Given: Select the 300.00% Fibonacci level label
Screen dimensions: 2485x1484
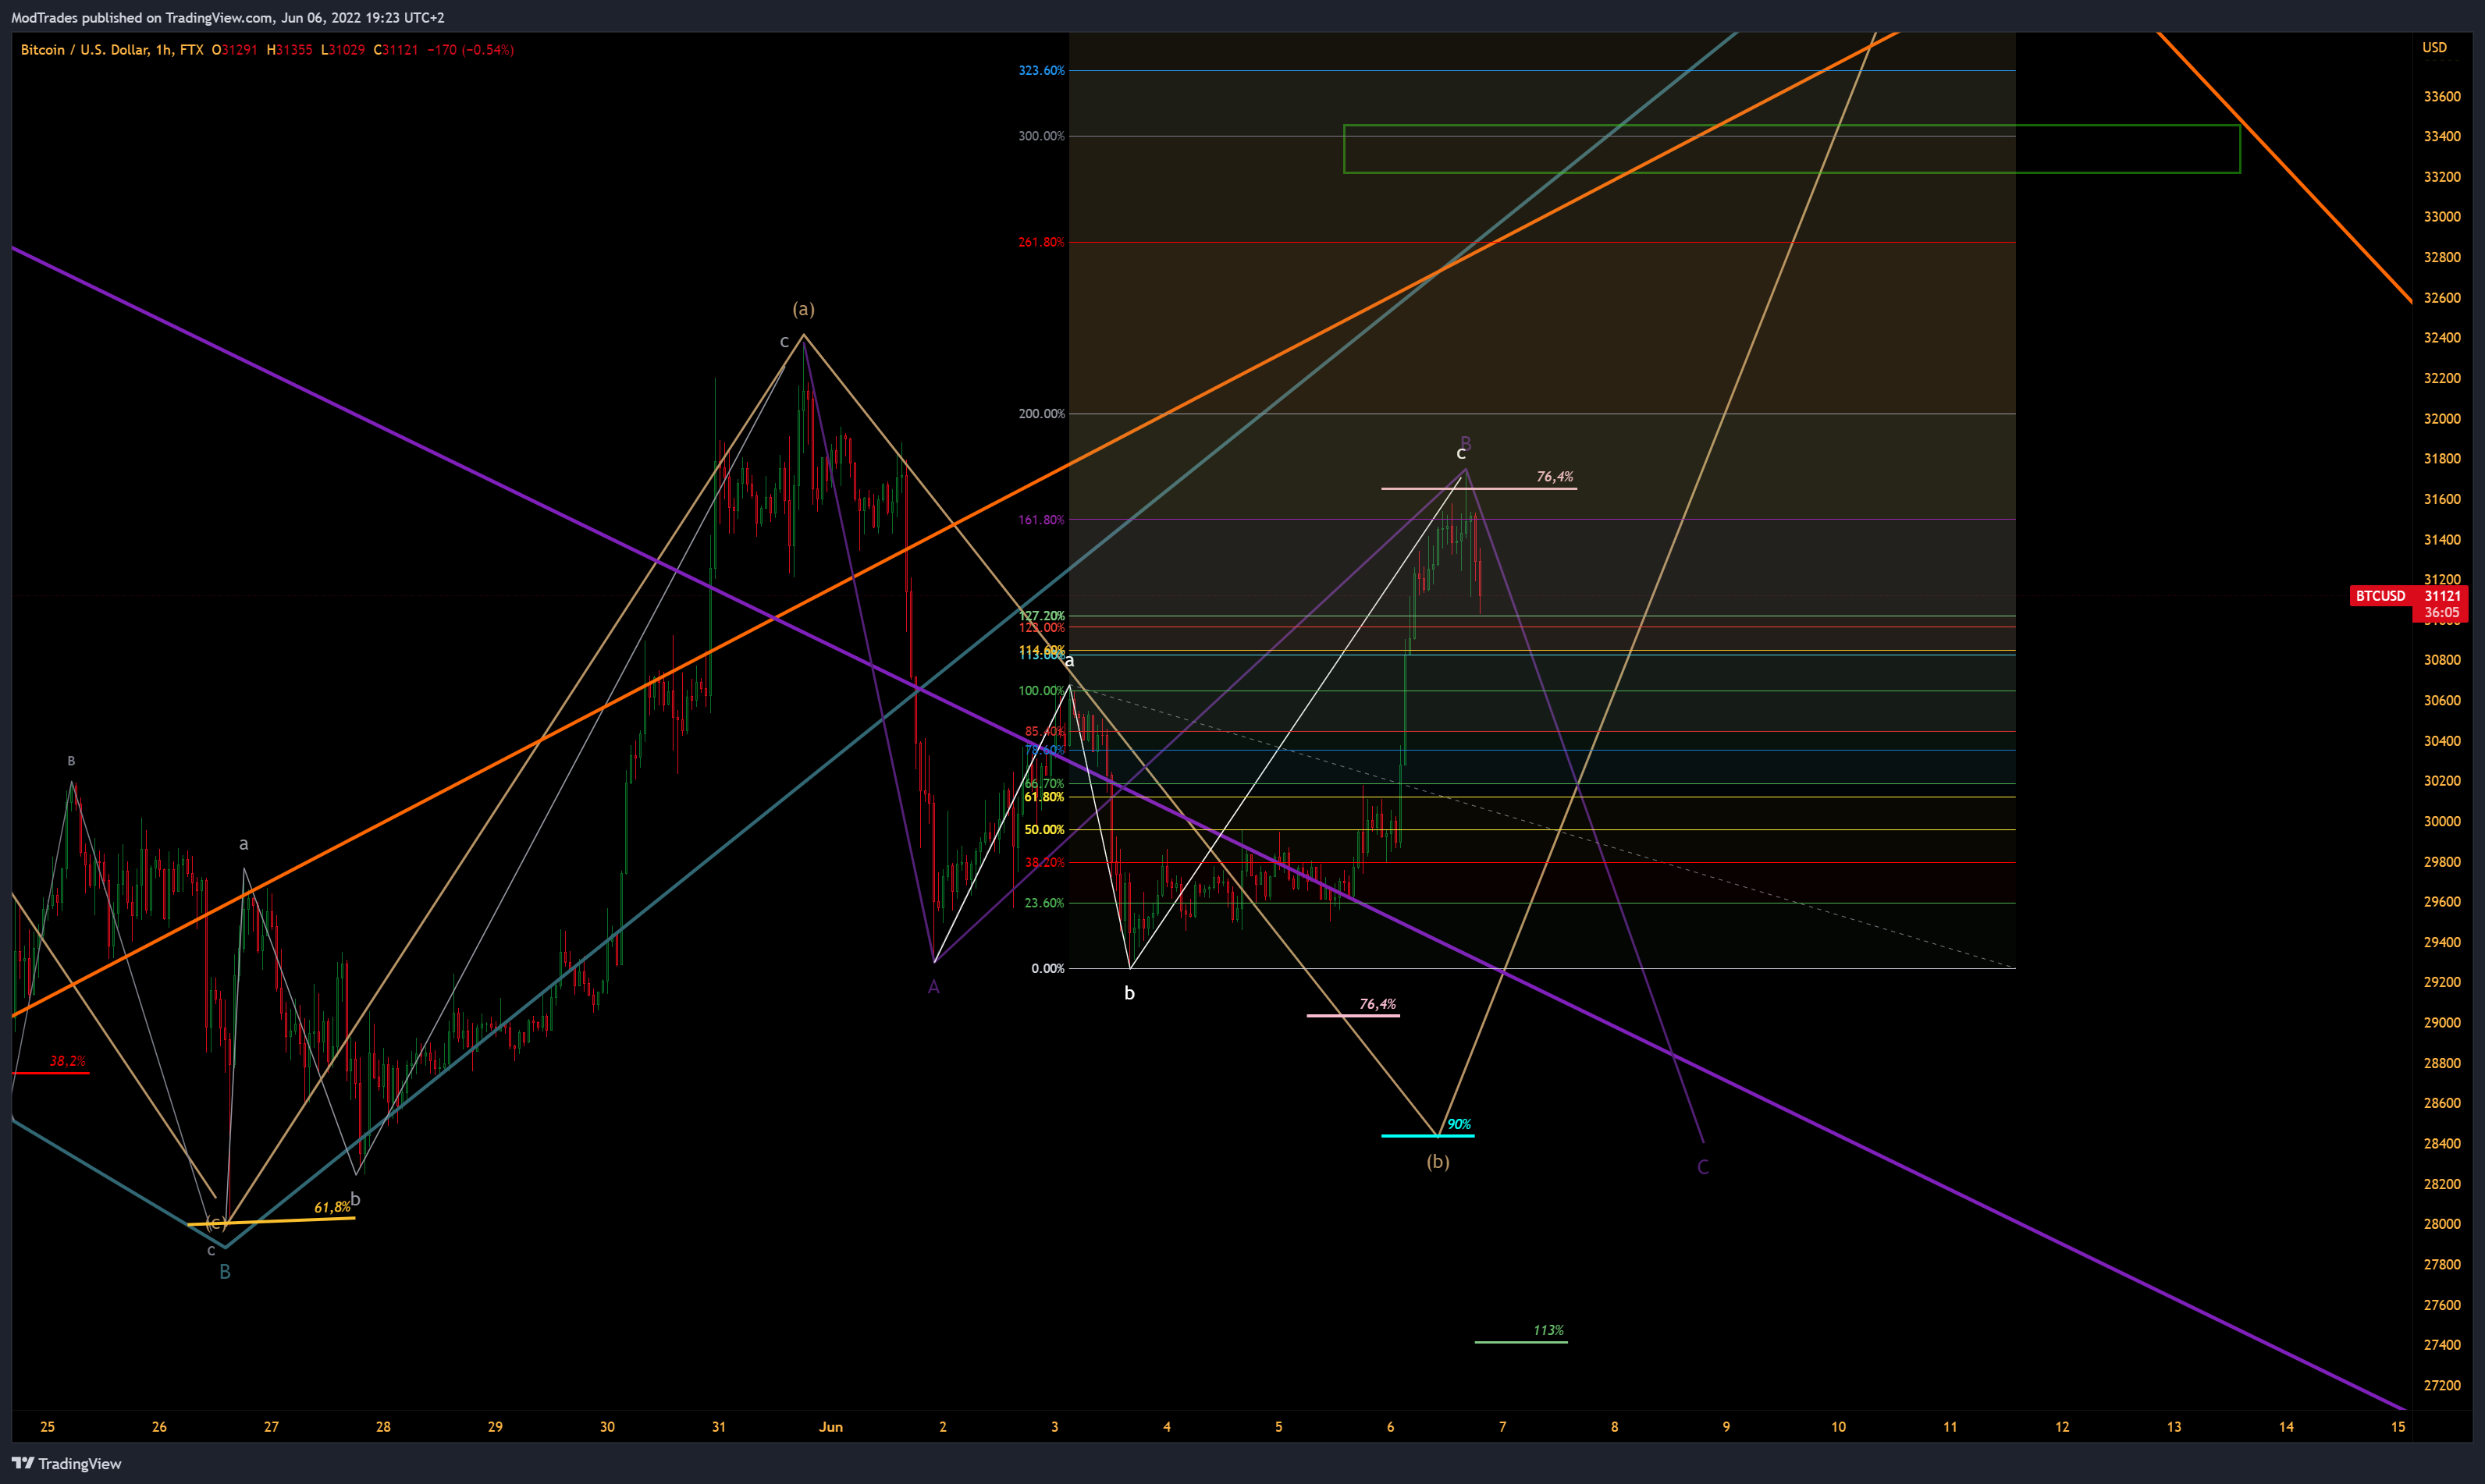Looking at the screenshot, I should tap(1041, 136).
